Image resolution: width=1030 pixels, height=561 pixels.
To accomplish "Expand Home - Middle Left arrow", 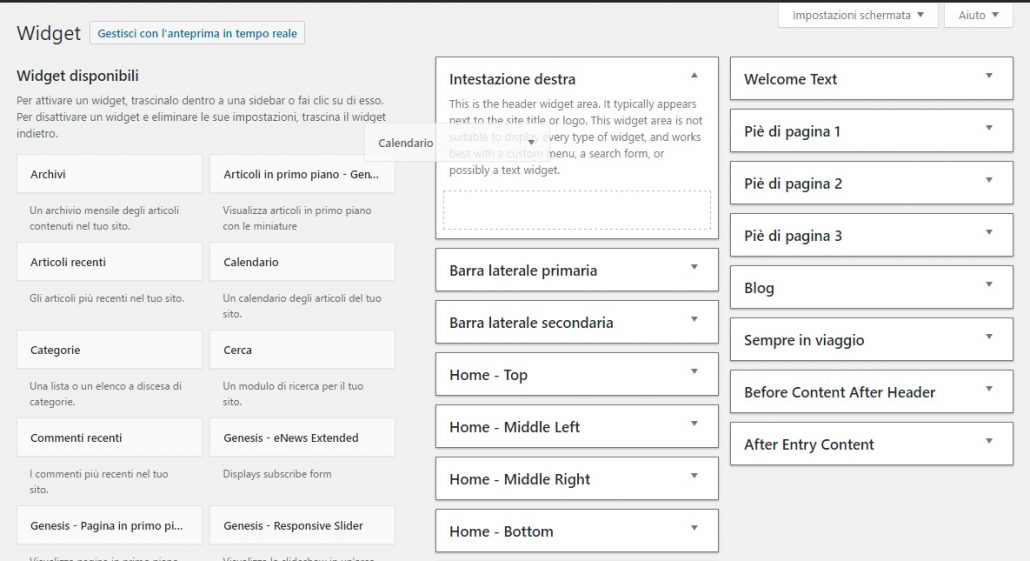I will coord(694,424).
